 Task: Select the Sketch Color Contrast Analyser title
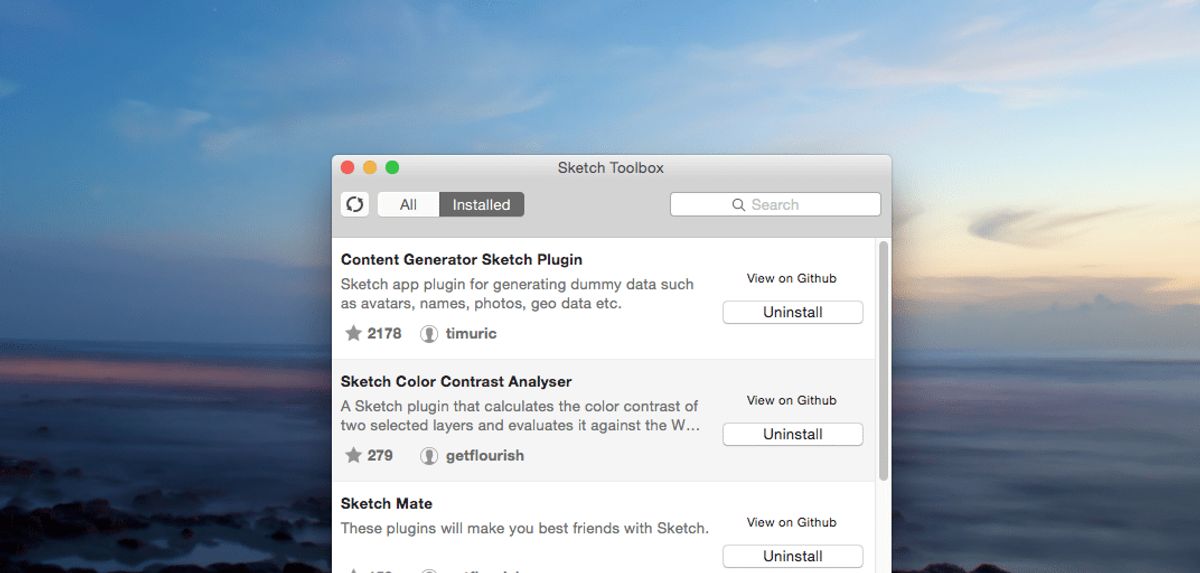[456, 382]
